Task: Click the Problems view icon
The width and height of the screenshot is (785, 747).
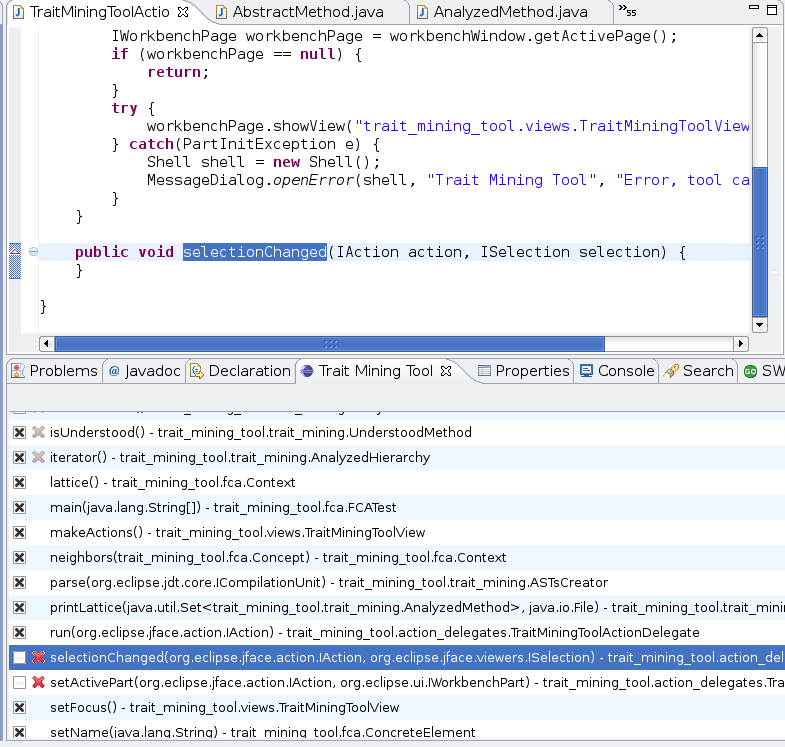Action: 18,371
